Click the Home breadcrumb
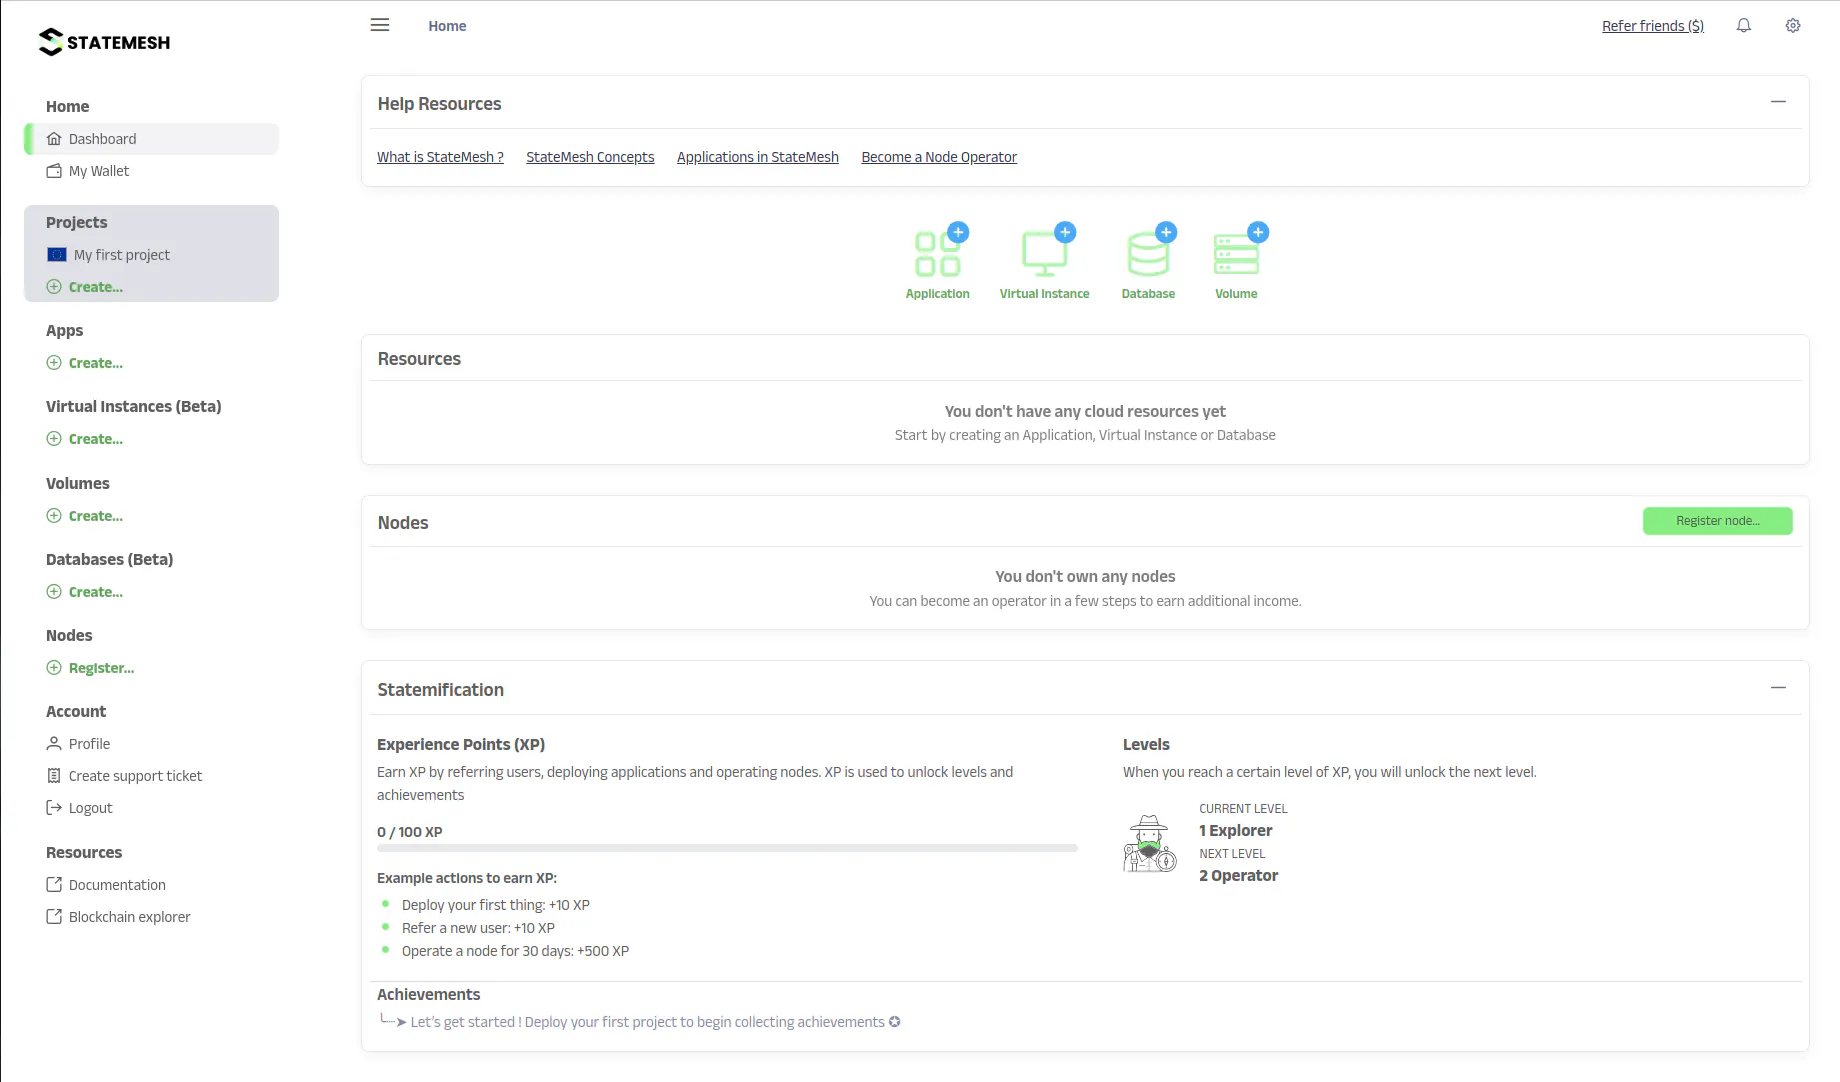 tap(447, 26)
